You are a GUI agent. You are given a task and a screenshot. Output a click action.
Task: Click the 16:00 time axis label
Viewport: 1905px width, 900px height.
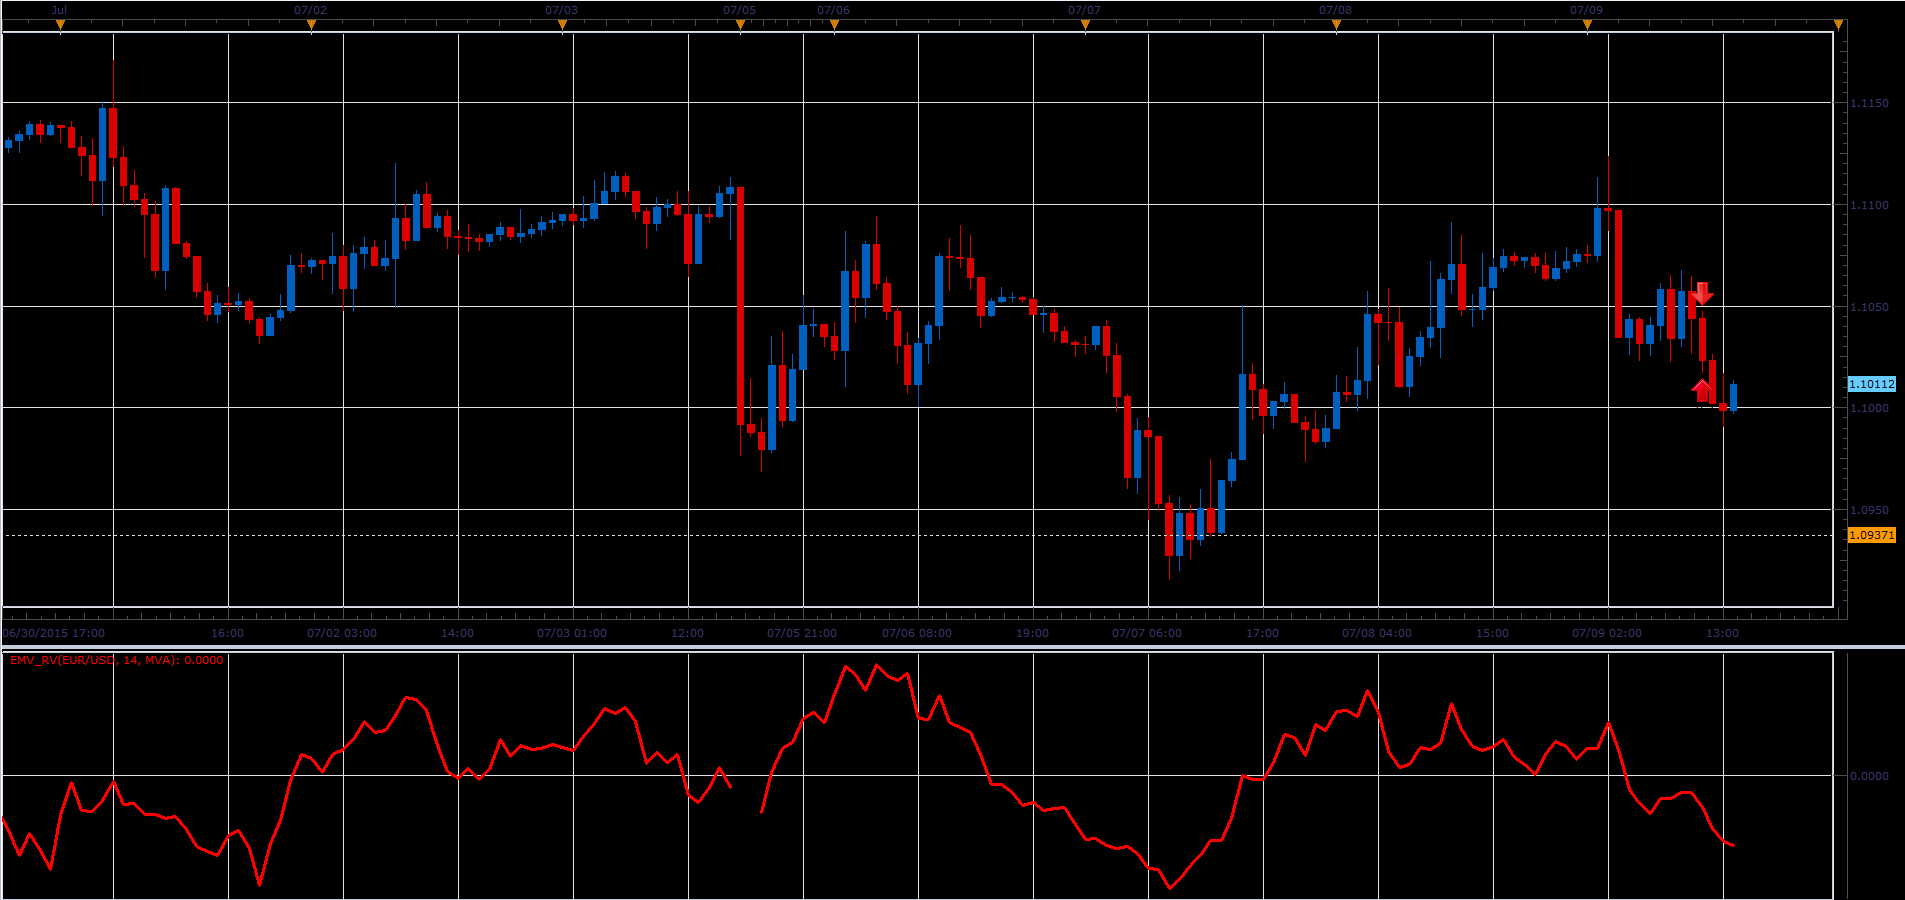[x=227, y=633]
